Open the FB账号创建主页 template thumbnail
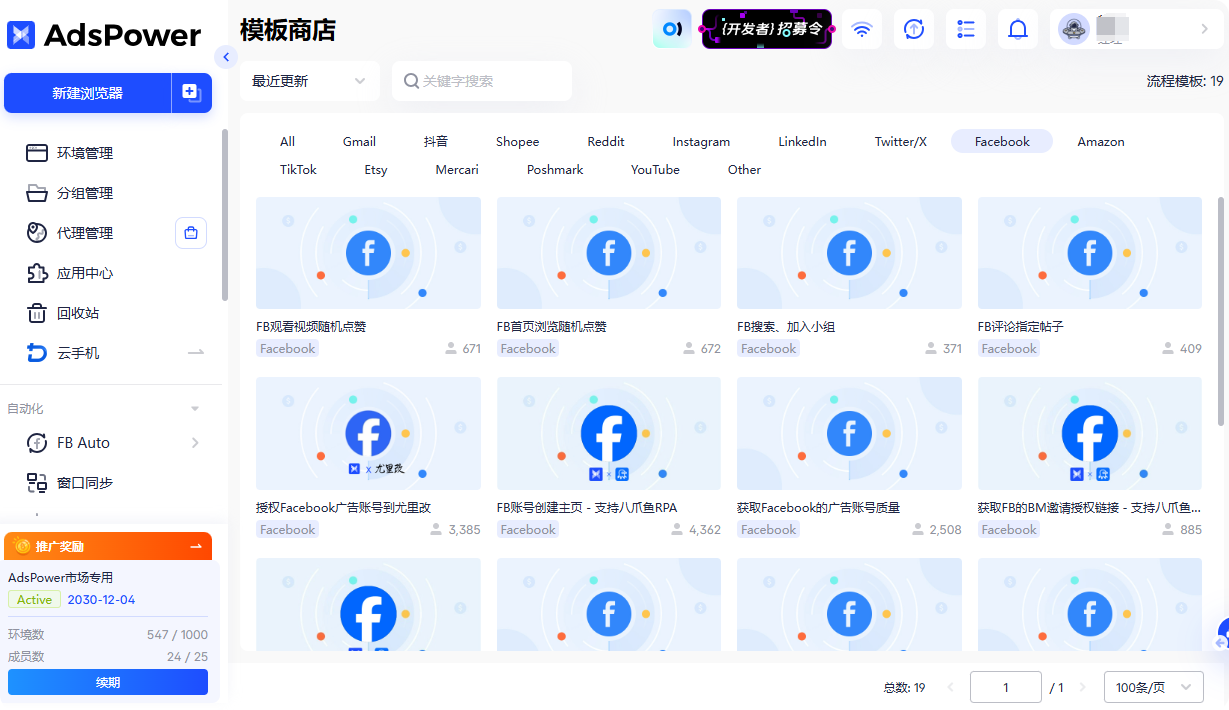Image resolution: width=1229 pixels, height=710 pixels. (609, 433)
